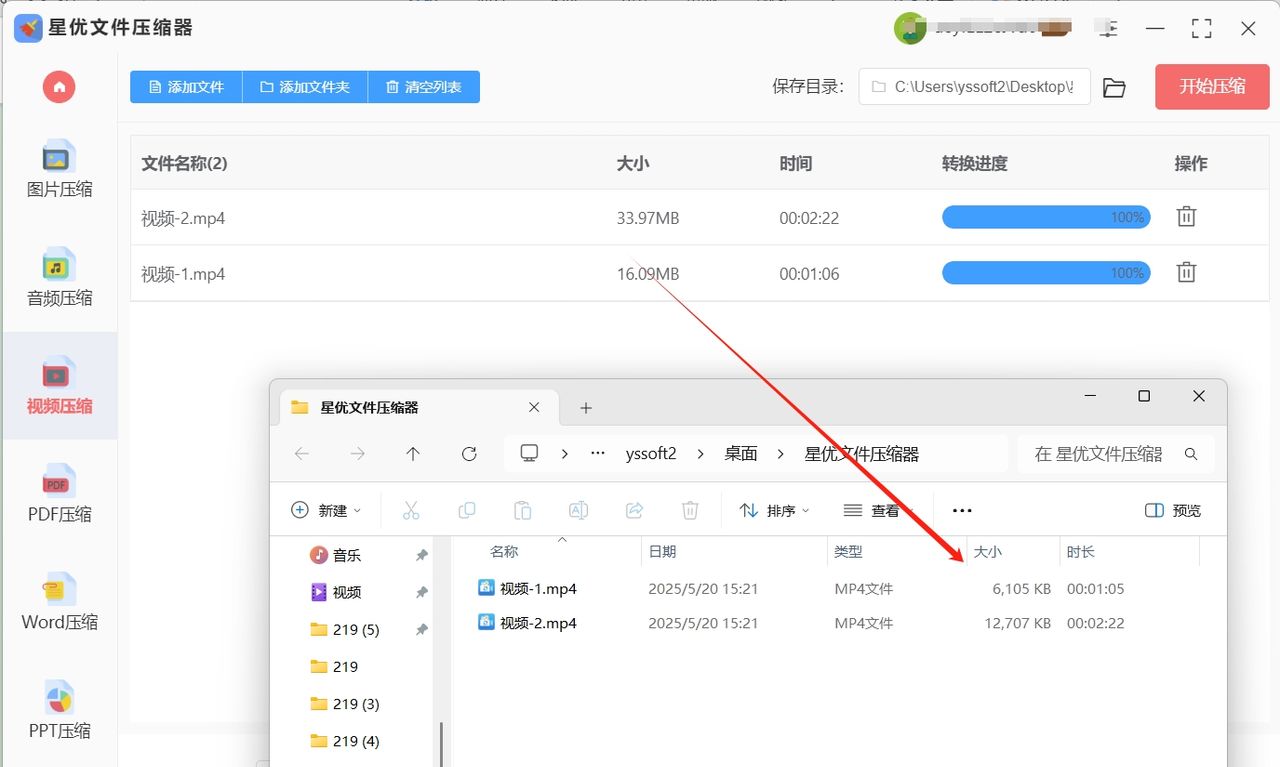
Task: Toggle the 预览 preview pane in Explorer
Action: pyautogui.click(x=1173, y=511)
